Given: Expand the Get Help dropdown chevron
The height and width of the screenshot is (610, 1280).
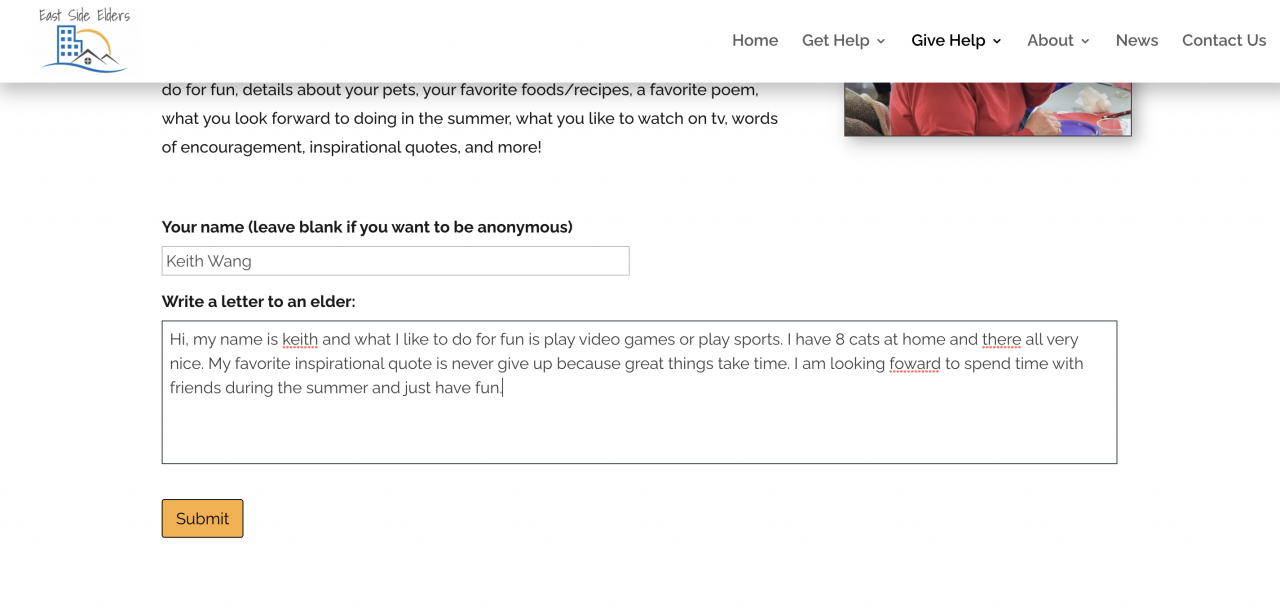Looking at the screenshot, I should pos(881,41).
